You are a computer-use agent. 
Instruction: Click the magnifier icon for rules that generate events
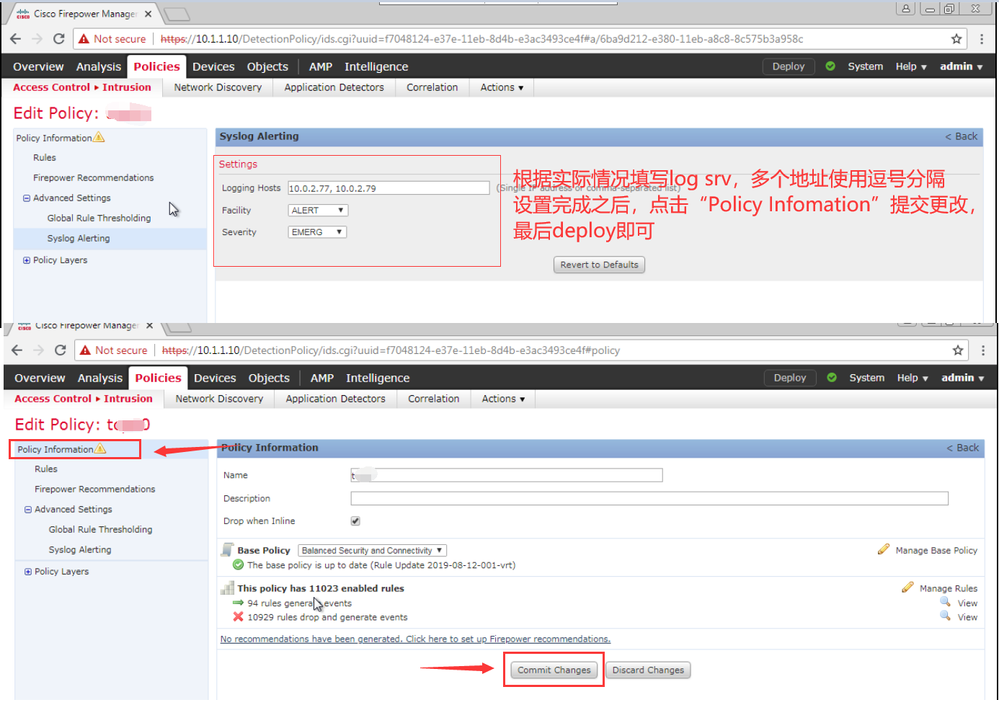[x=945, y=602]
